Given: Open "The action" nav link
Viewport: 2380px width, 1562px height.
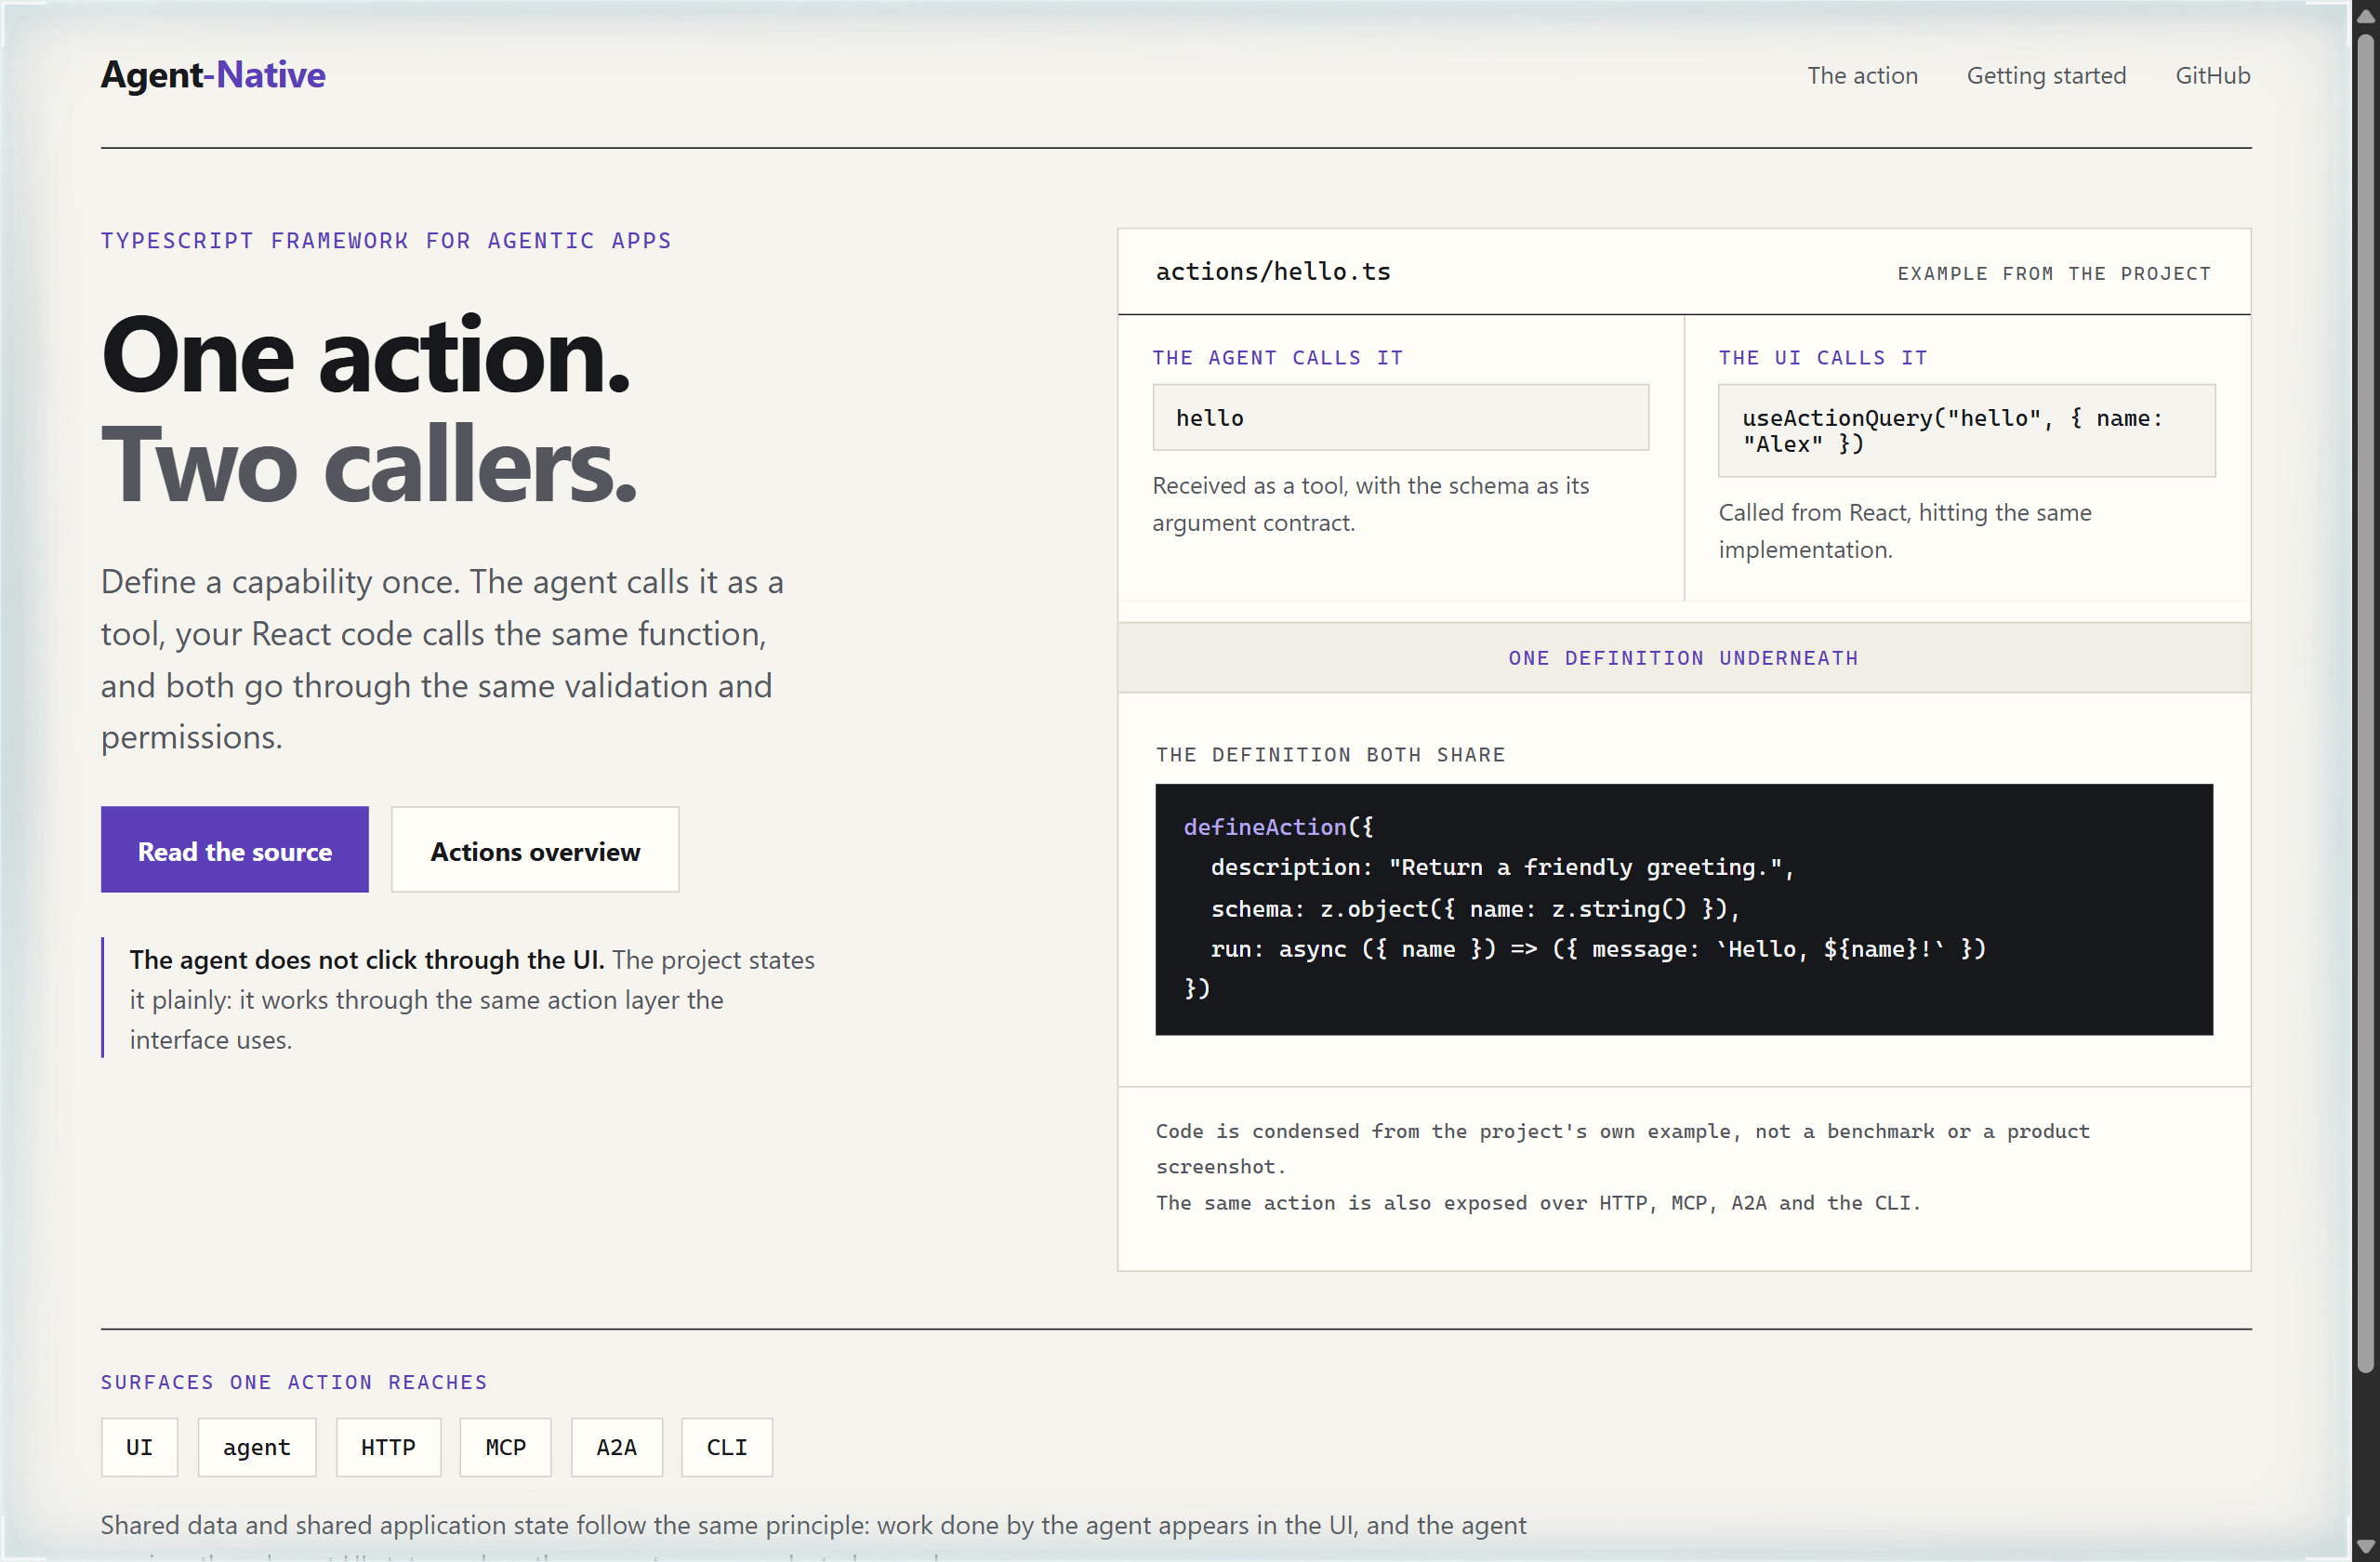Looking at the screenshot, I should 1862,76.
